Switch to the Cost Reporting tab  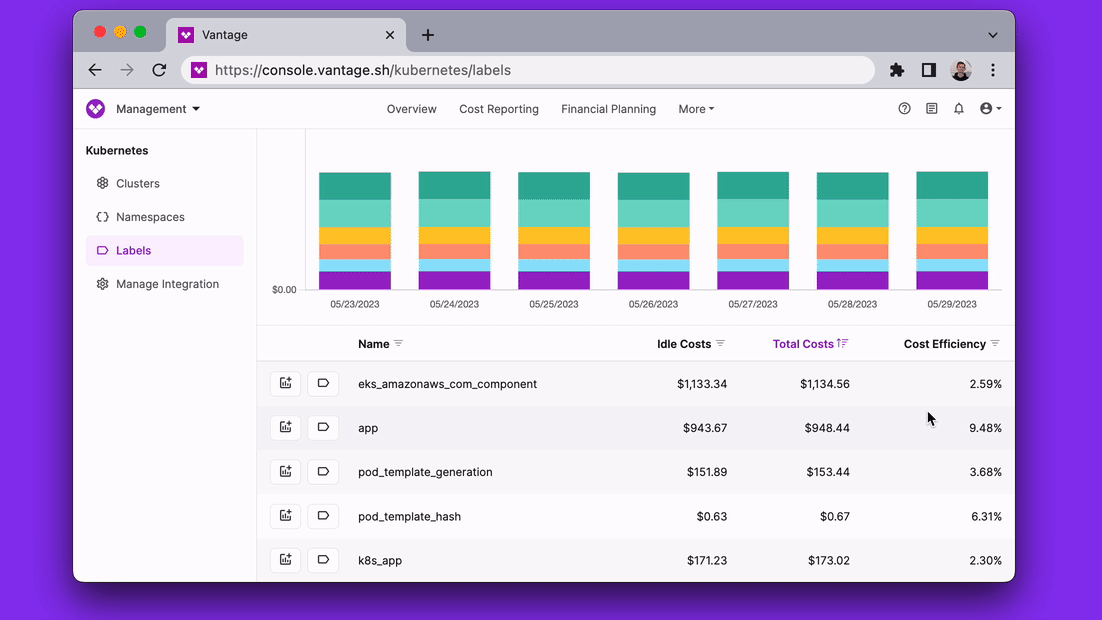498,108
